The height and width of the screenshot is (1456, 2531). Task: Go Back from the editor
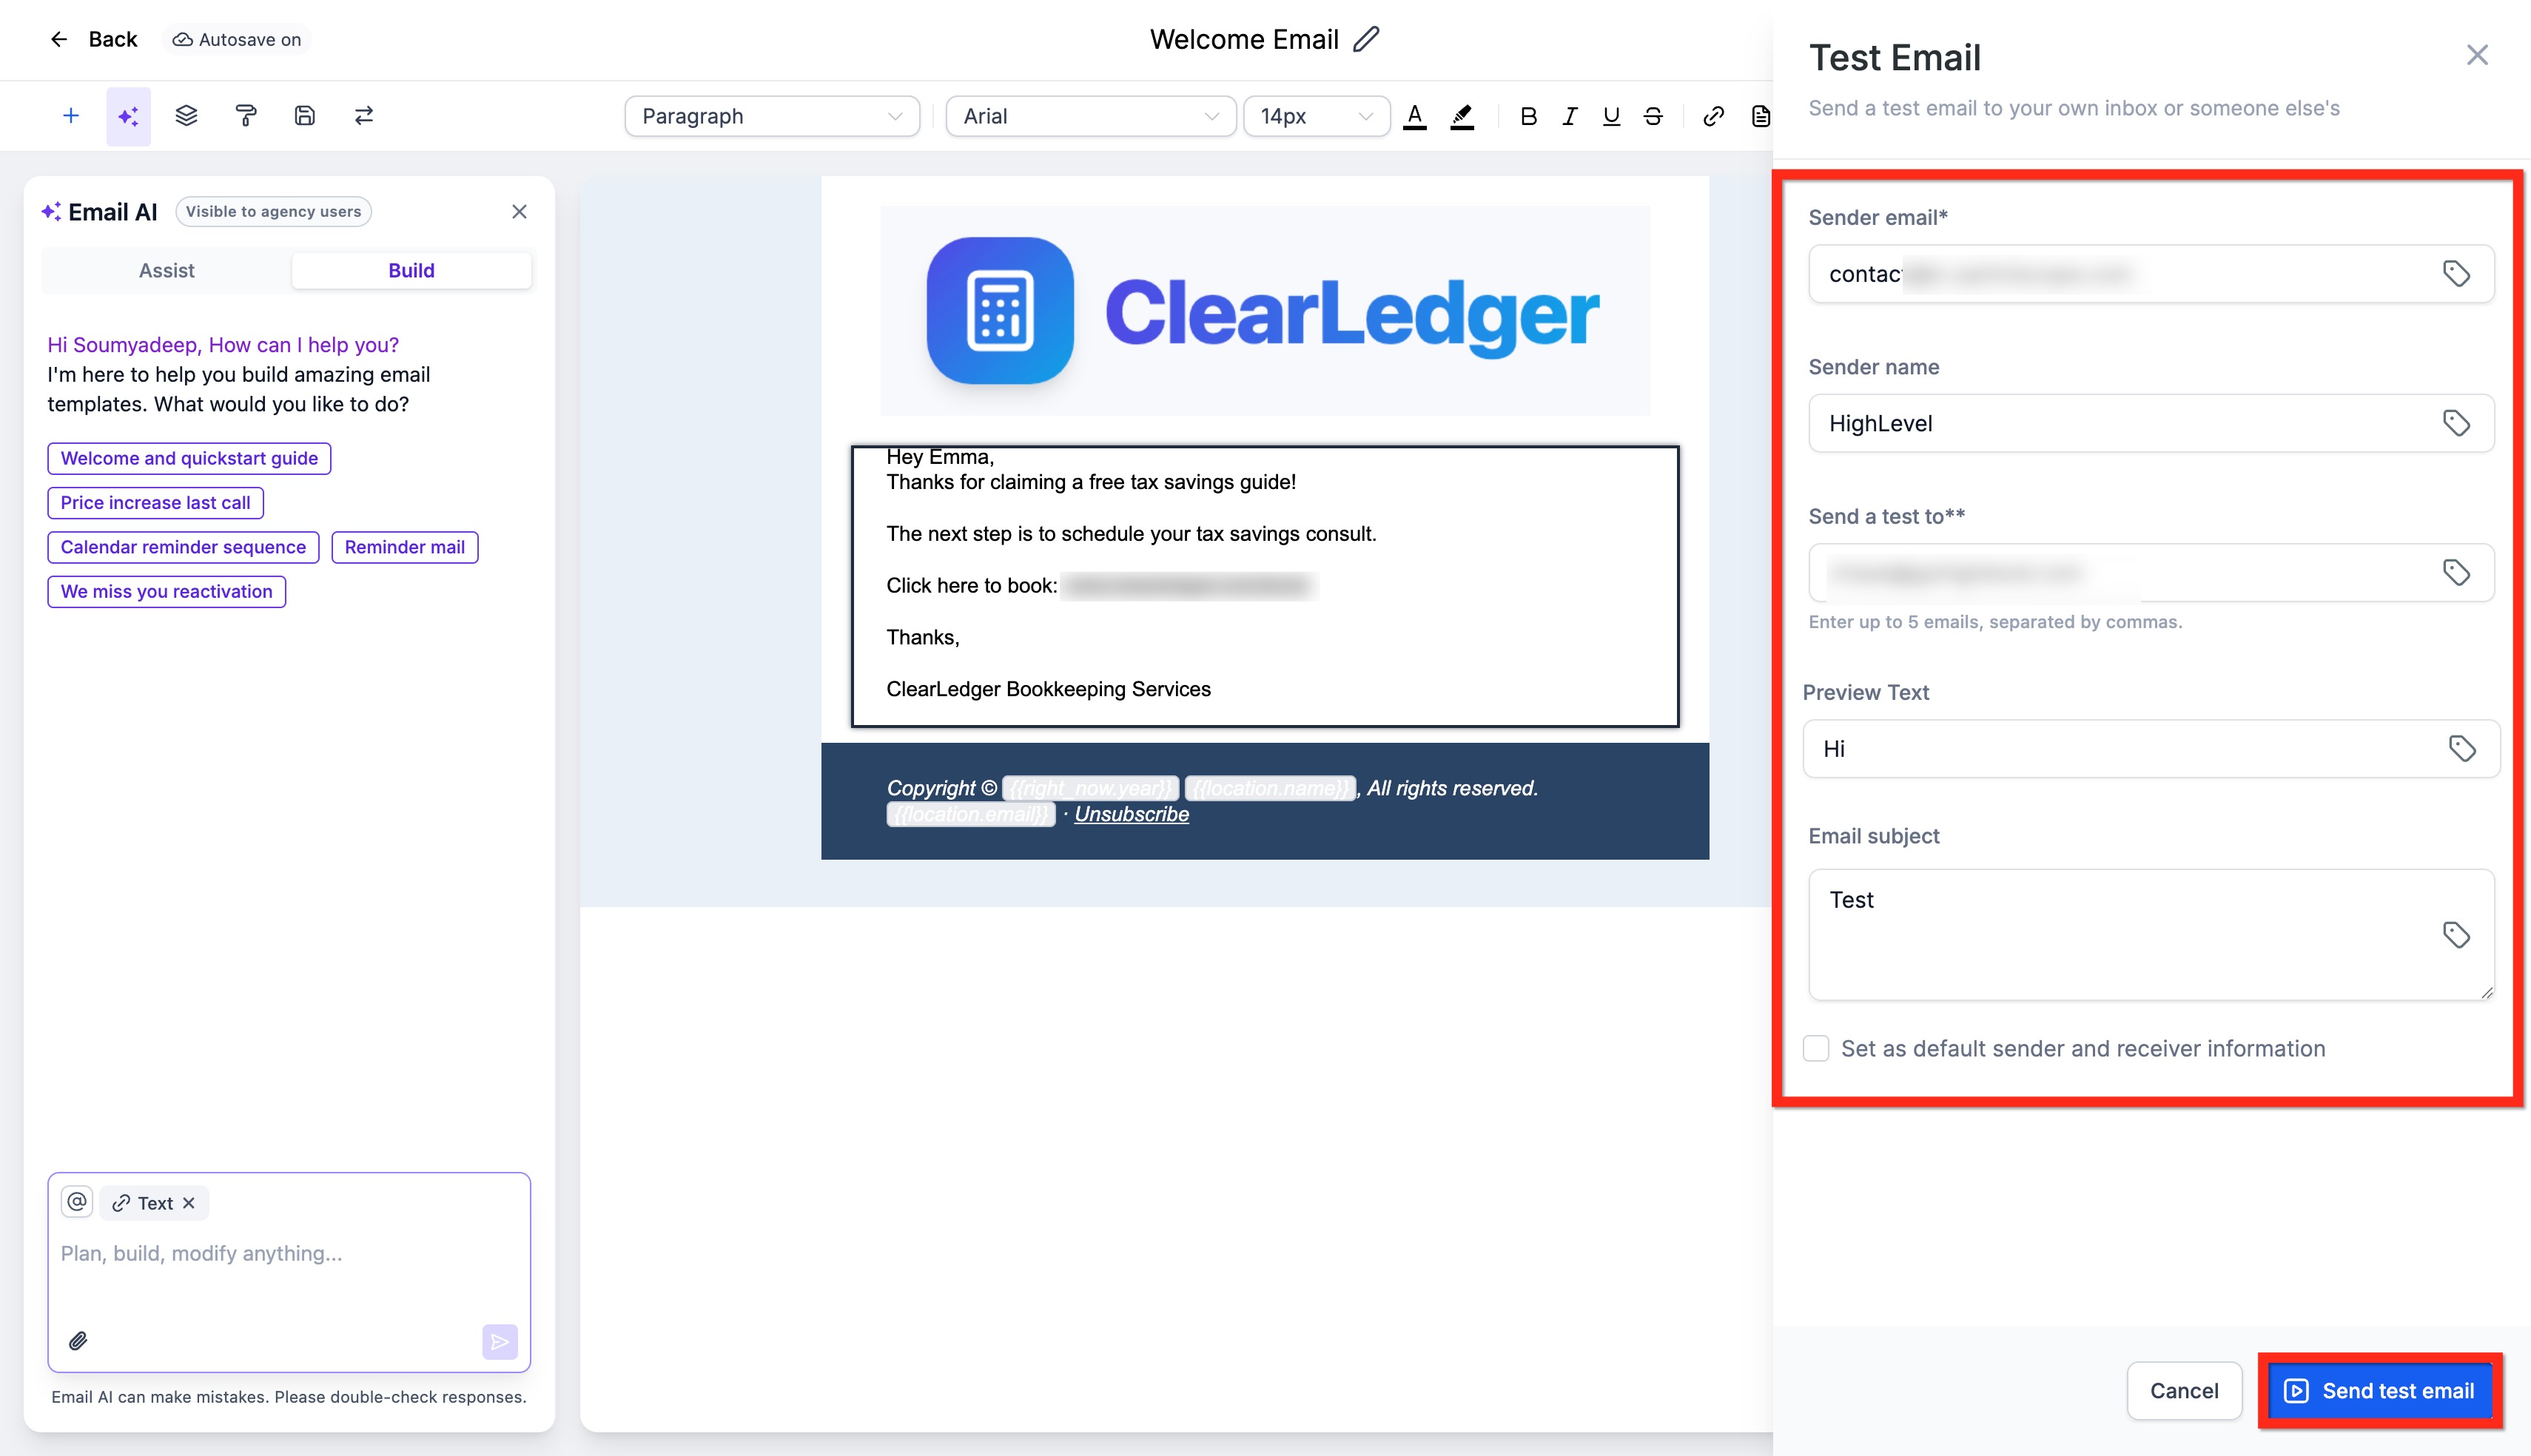(x=93, y=39)
